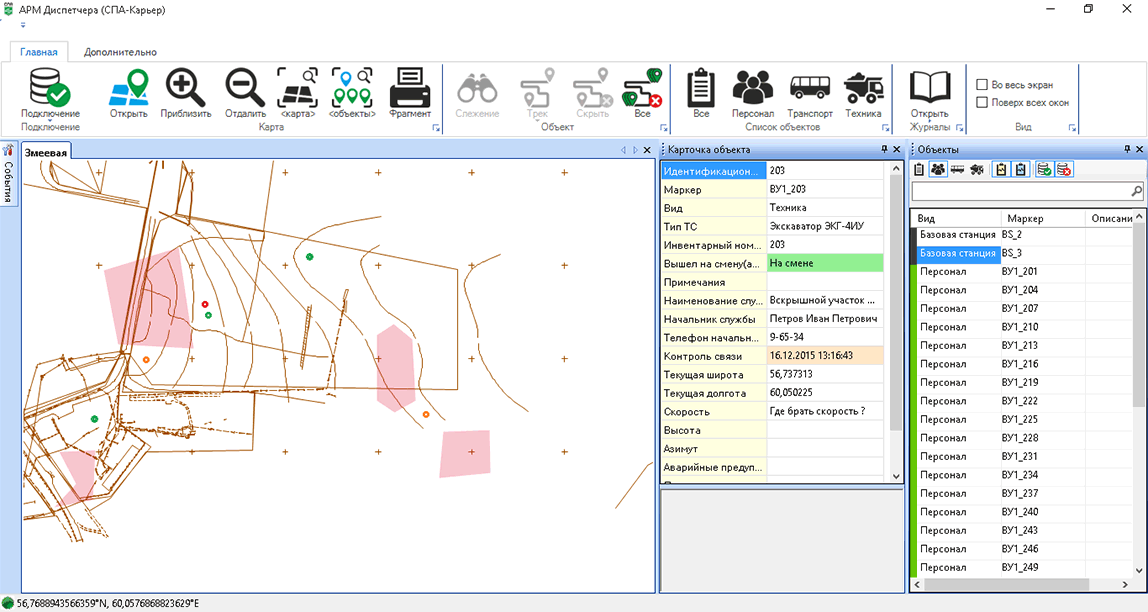Image resolution: width=1148 pixels, height=612 pixels.
Task: Click the plain clipboard icon in the Объекты panel
Action: coord(919,170)
